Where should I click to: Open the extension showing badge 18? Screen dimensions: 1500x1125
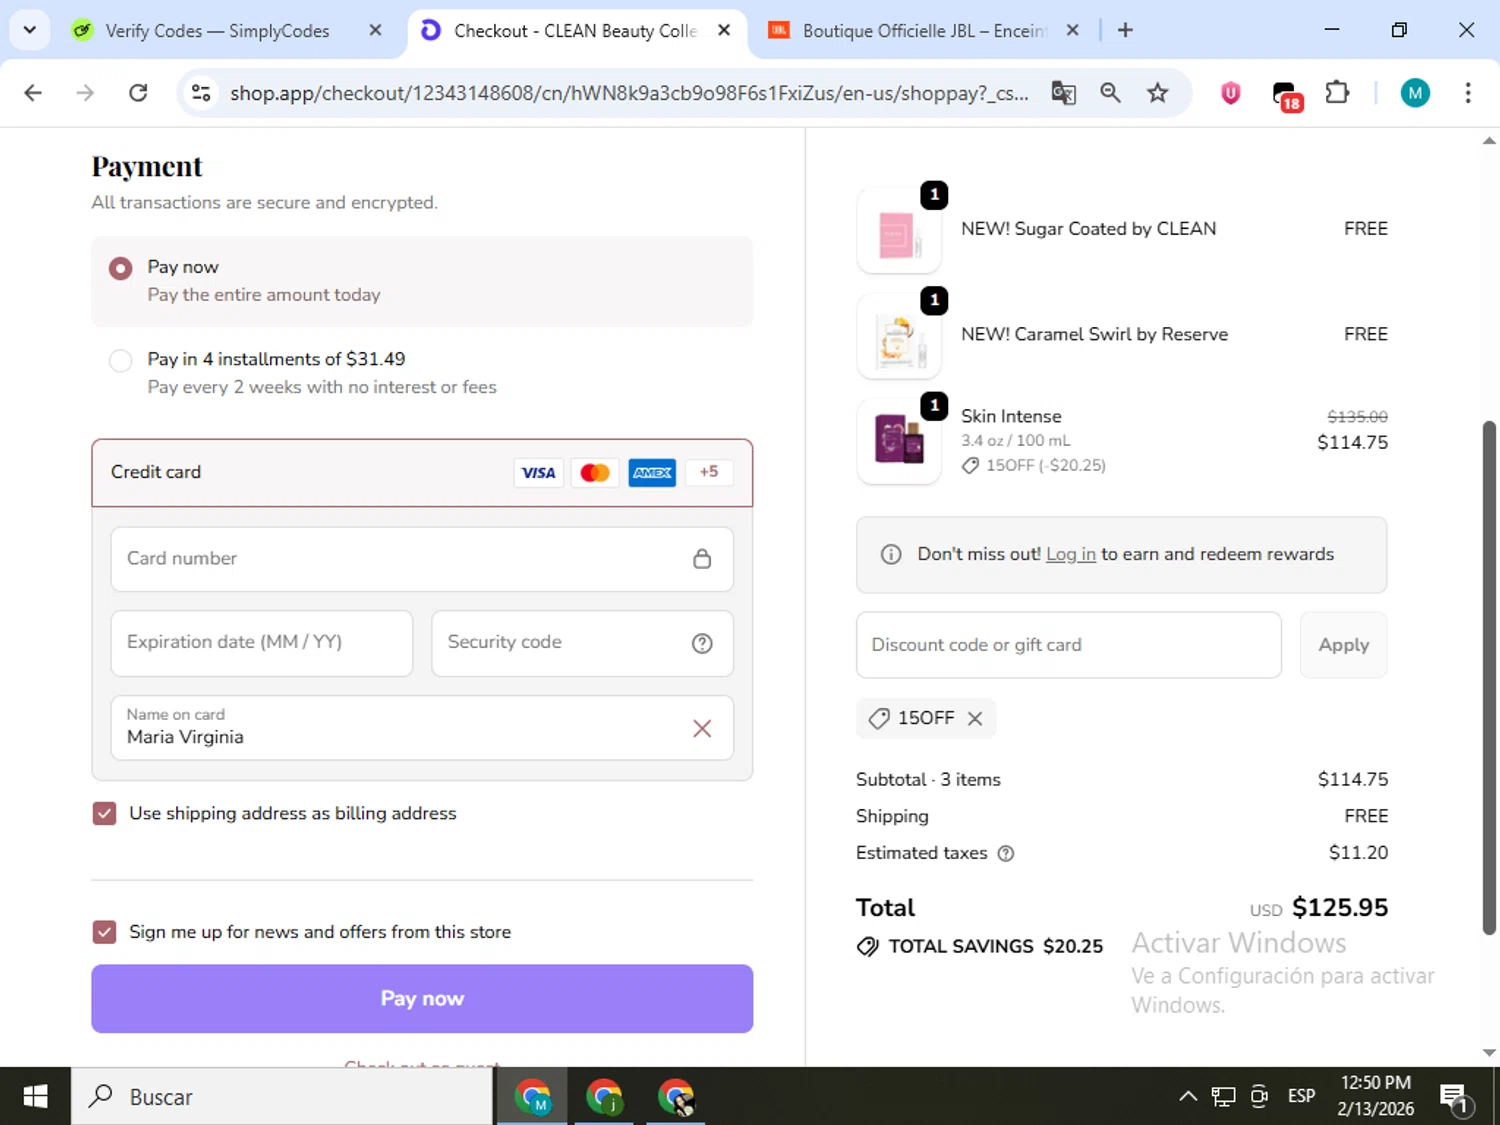[1286, 95]
